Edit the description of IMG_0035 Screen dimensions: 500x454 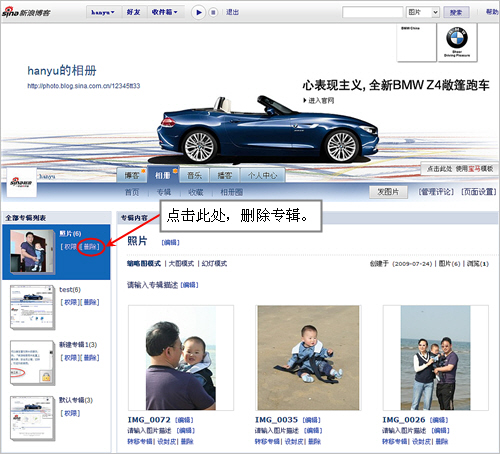point(313,431)
